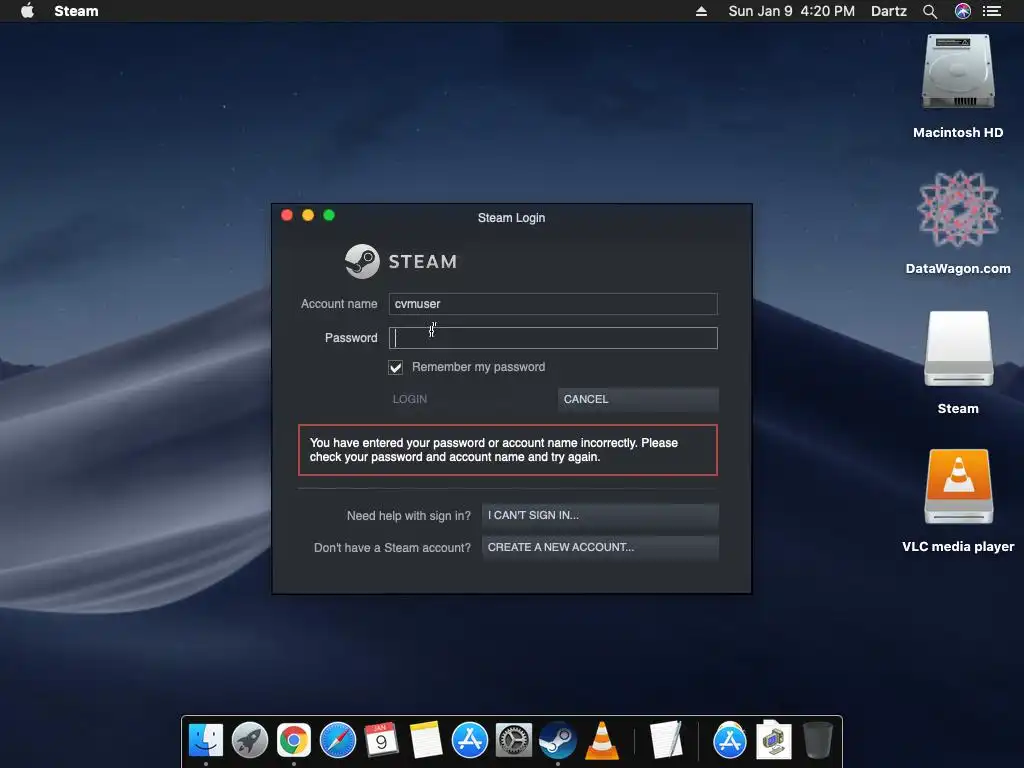Click the incorrect password error message

pyautogui.click(x=507, y=450)
